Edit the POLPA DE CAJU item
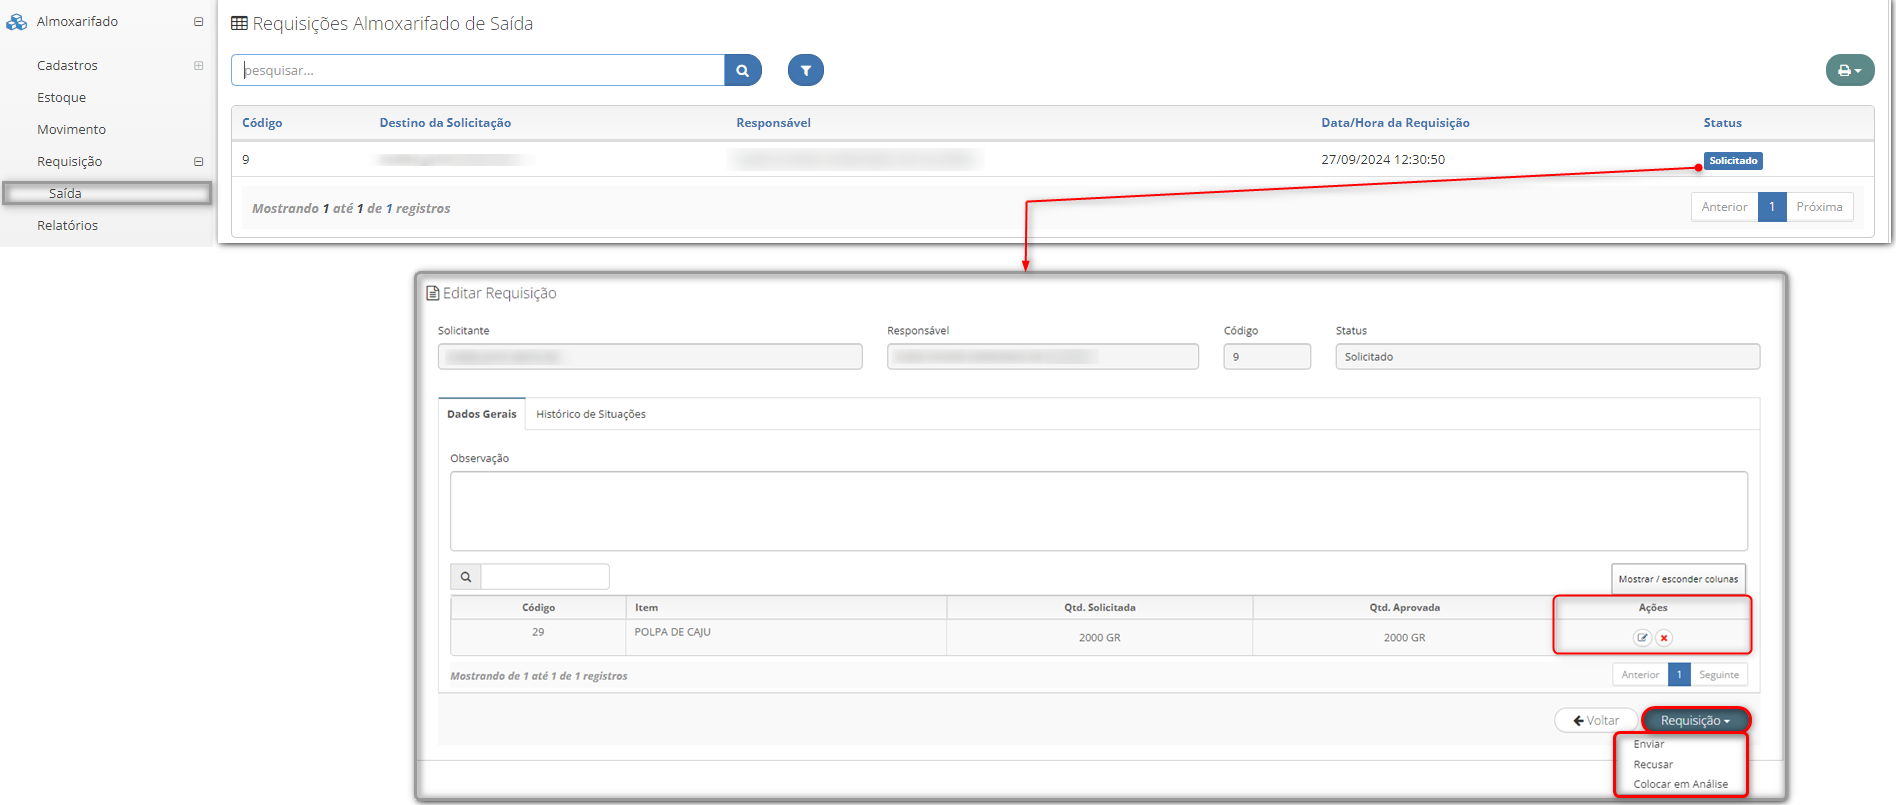The width and height of the screenshot is (1896, 805). click(1642, 638)
